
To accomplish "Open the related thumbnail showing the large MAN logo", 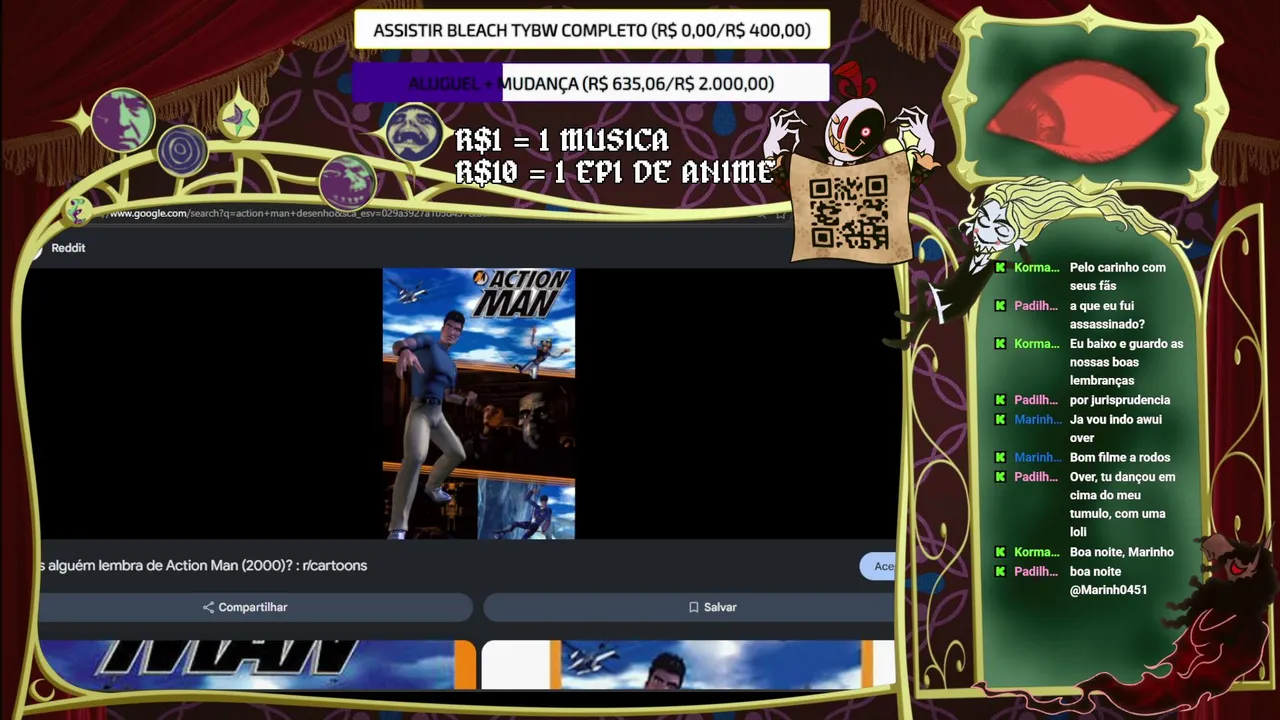I will 257,665.
